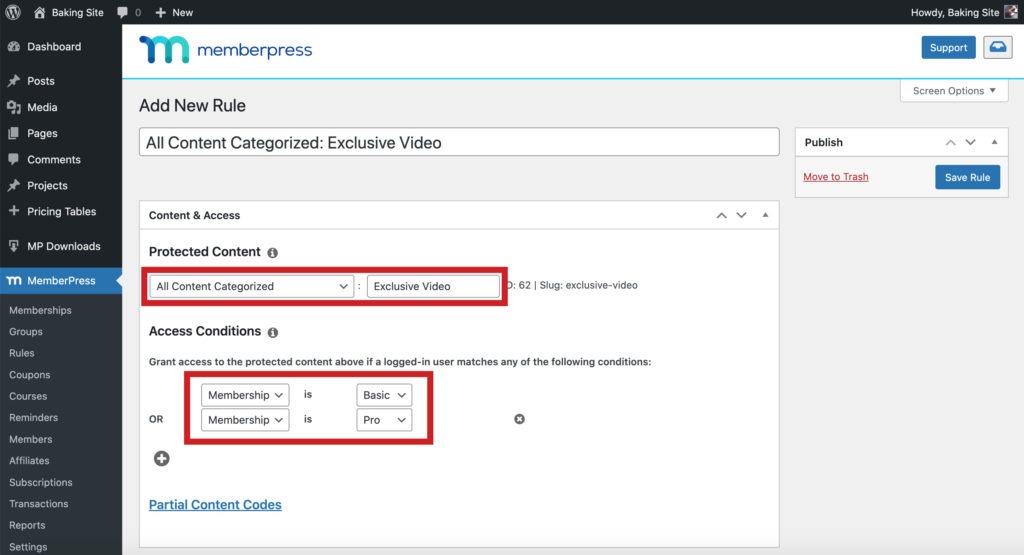Image resolution: width=1024 pixels, height=555 pixels.
Task: Click the Pages icon in sidebar
Action: [x=13, y=133]
